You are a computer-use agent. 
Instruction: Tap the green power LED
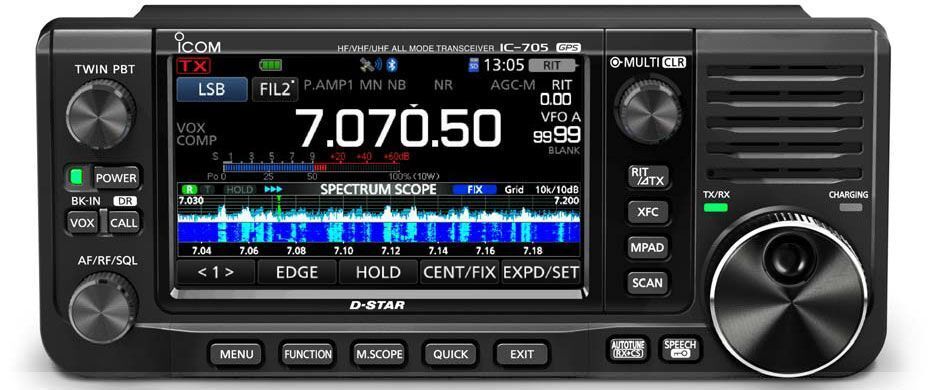[76, 176]
